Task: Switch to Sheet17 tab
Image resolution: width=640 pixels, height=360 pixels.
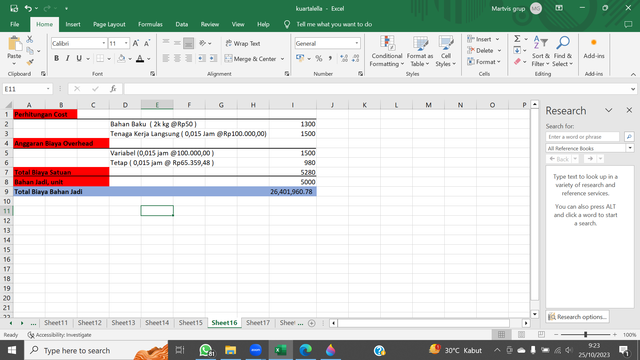Action: pyautogui.click(x=258, y=323)
